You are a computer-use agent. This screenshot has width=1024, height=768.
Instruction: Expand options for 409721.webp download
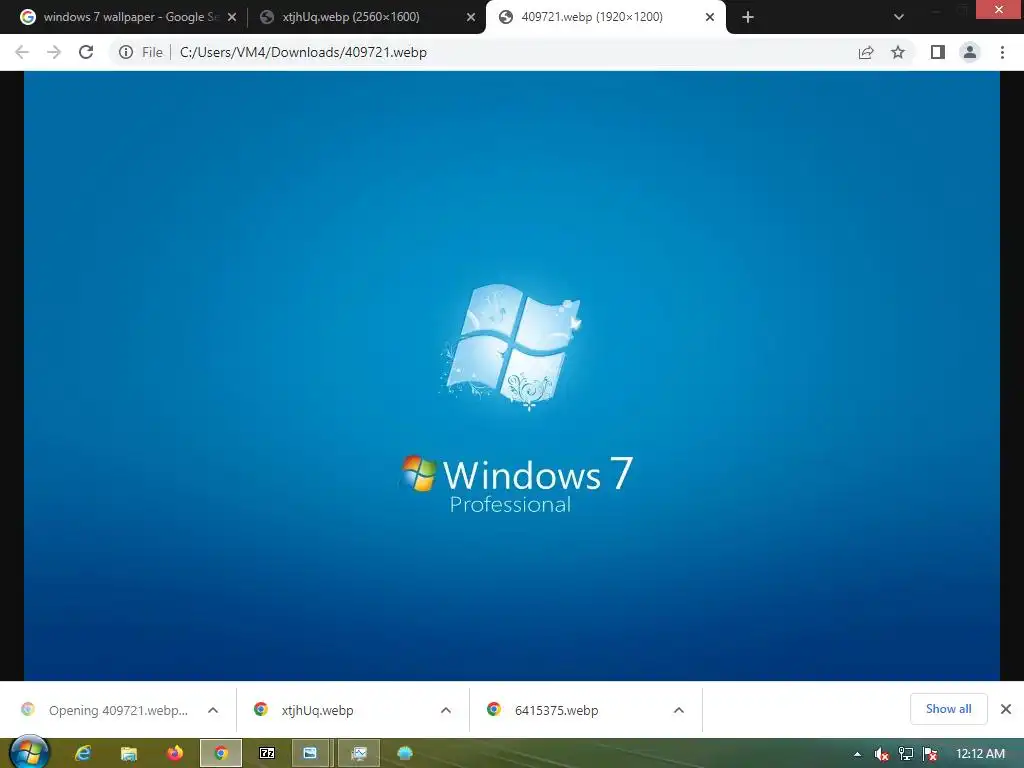[213, 710]
